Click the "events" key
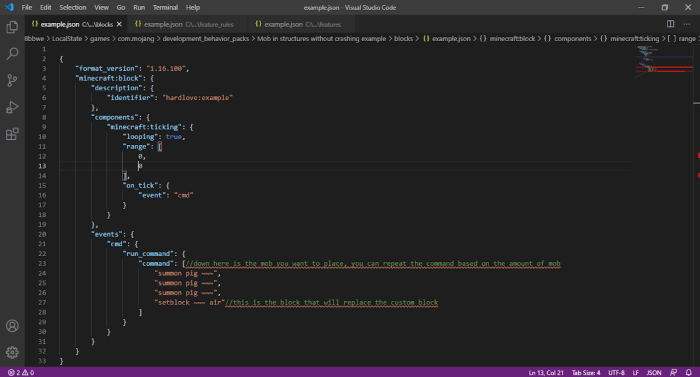 tap(107, 234)
